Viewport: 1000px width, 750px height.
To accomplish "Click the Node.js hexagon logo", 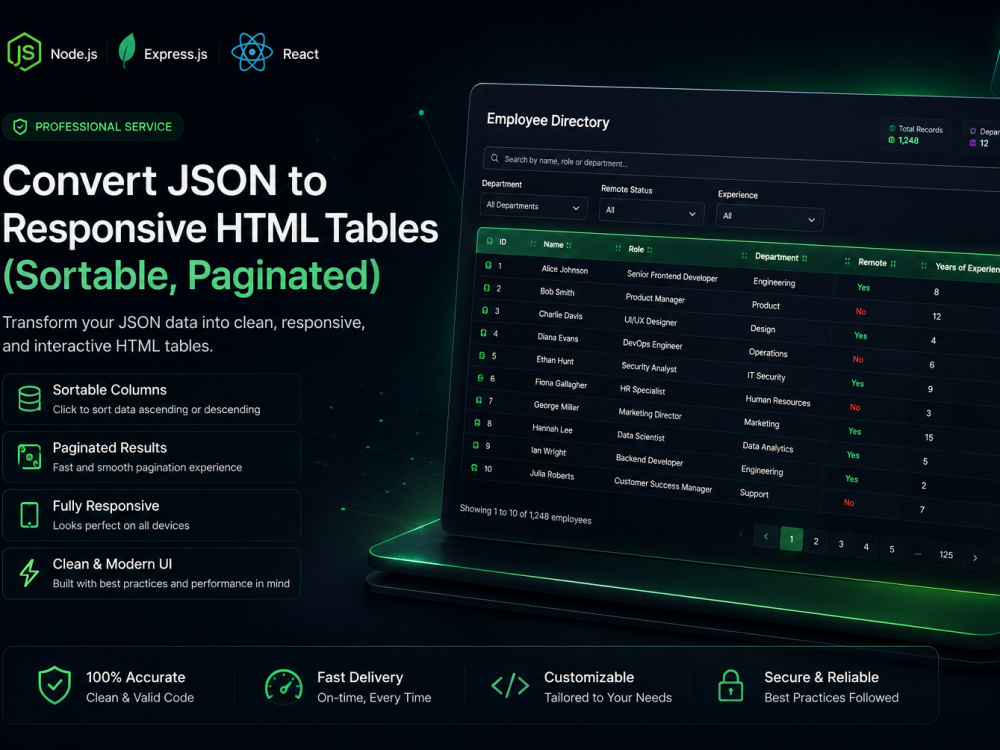I will pyautogui.click(x=24, y=52).
